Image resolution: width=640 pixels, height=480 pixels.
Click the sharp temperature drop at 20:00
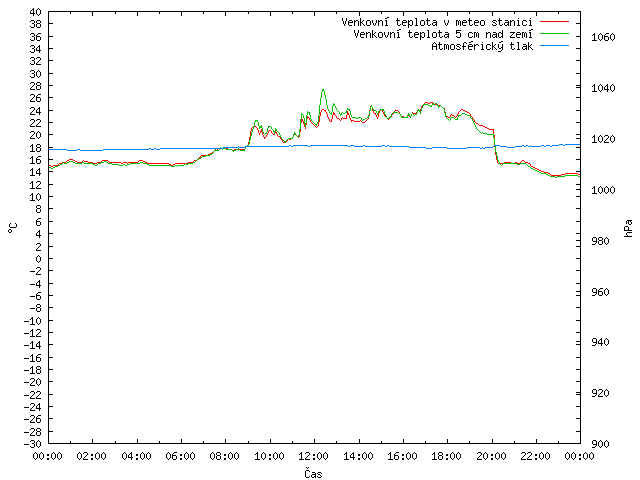point(496,147)
